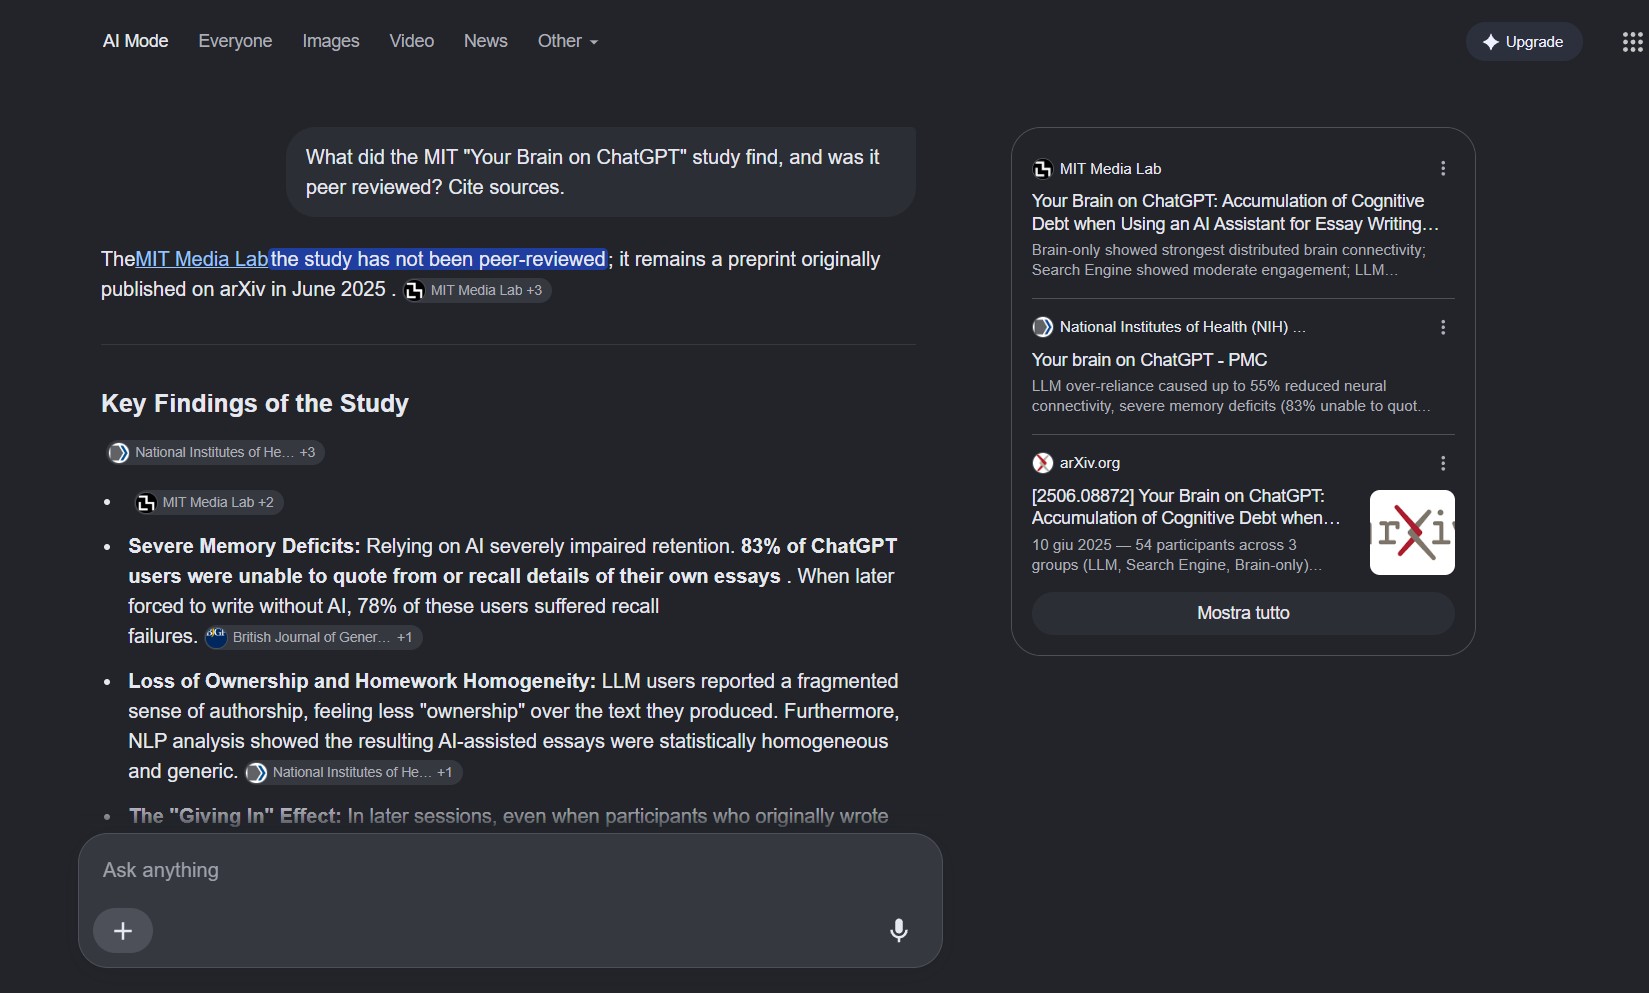Switch to the News tab
Viewport: 1649px width, 993px height.
pos(486,41)
